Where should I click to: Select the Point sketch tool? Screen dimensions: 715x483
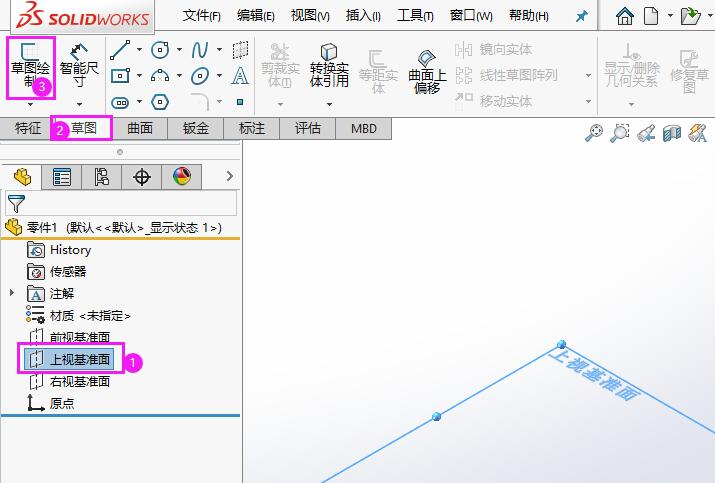pyautogui.click(x=240, y=102)
